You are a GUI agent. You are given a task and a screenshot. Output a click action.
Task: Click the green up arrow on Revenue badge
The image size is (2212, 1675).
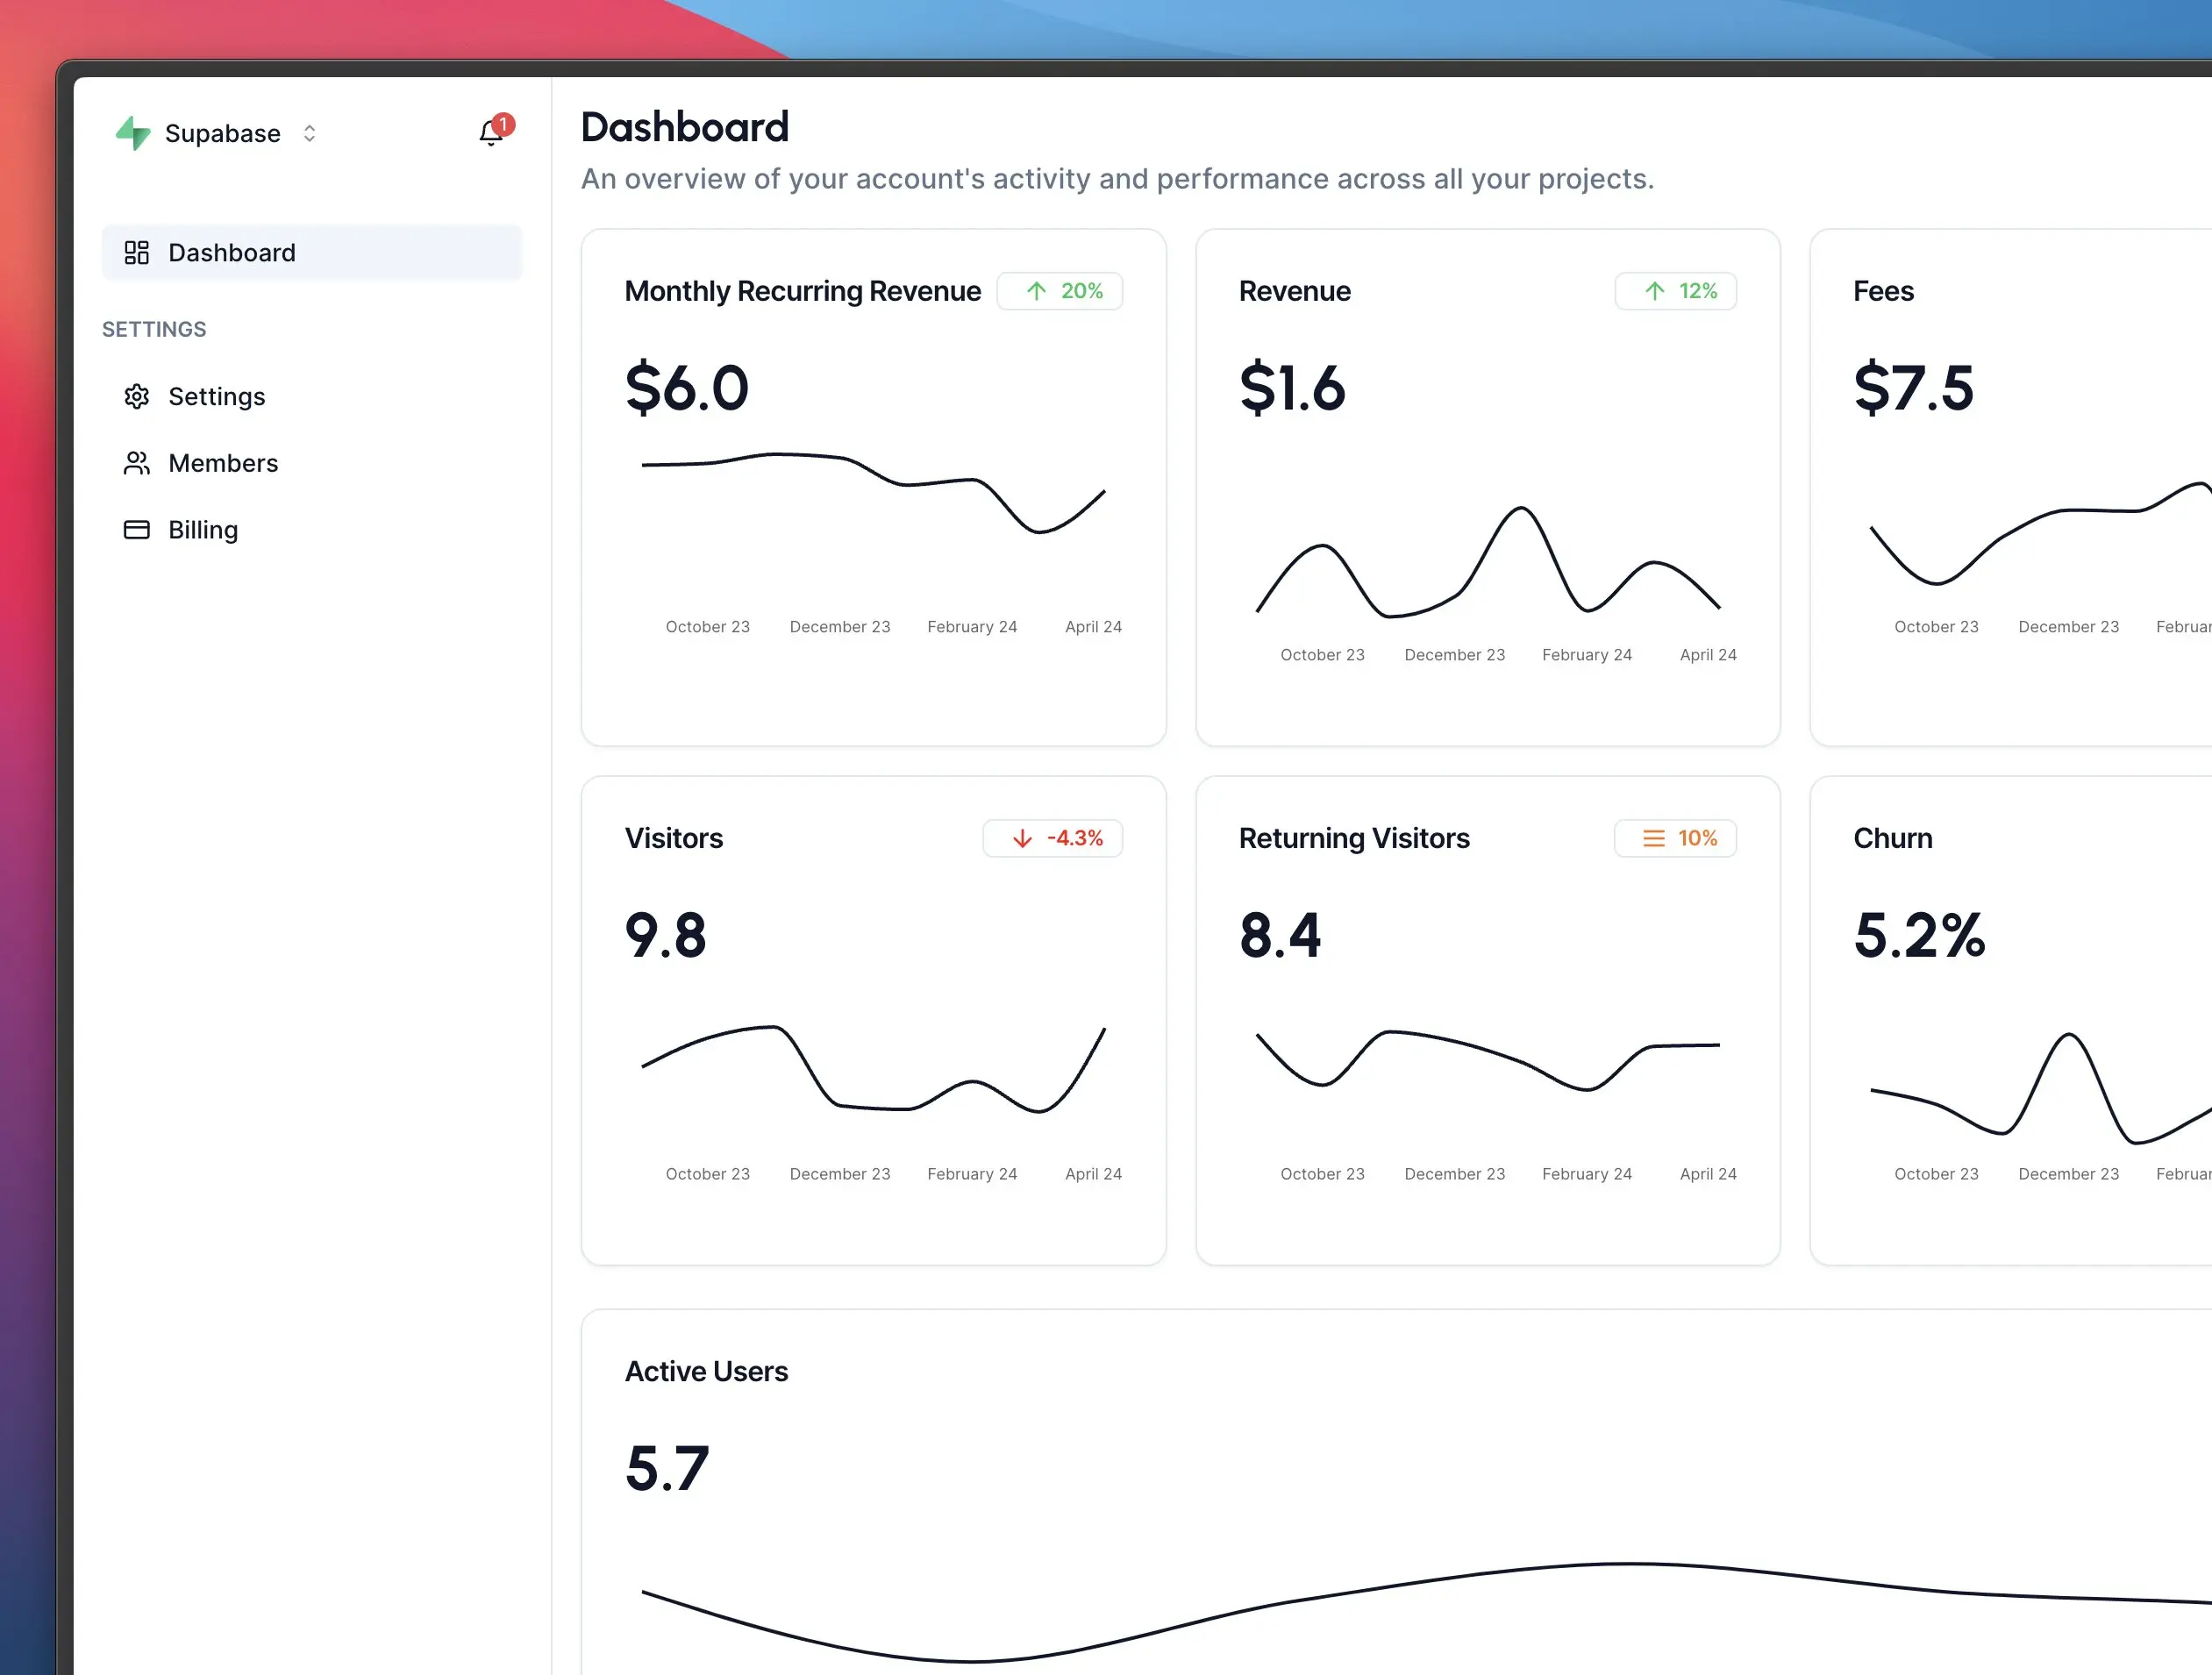tap(1655, 291)
